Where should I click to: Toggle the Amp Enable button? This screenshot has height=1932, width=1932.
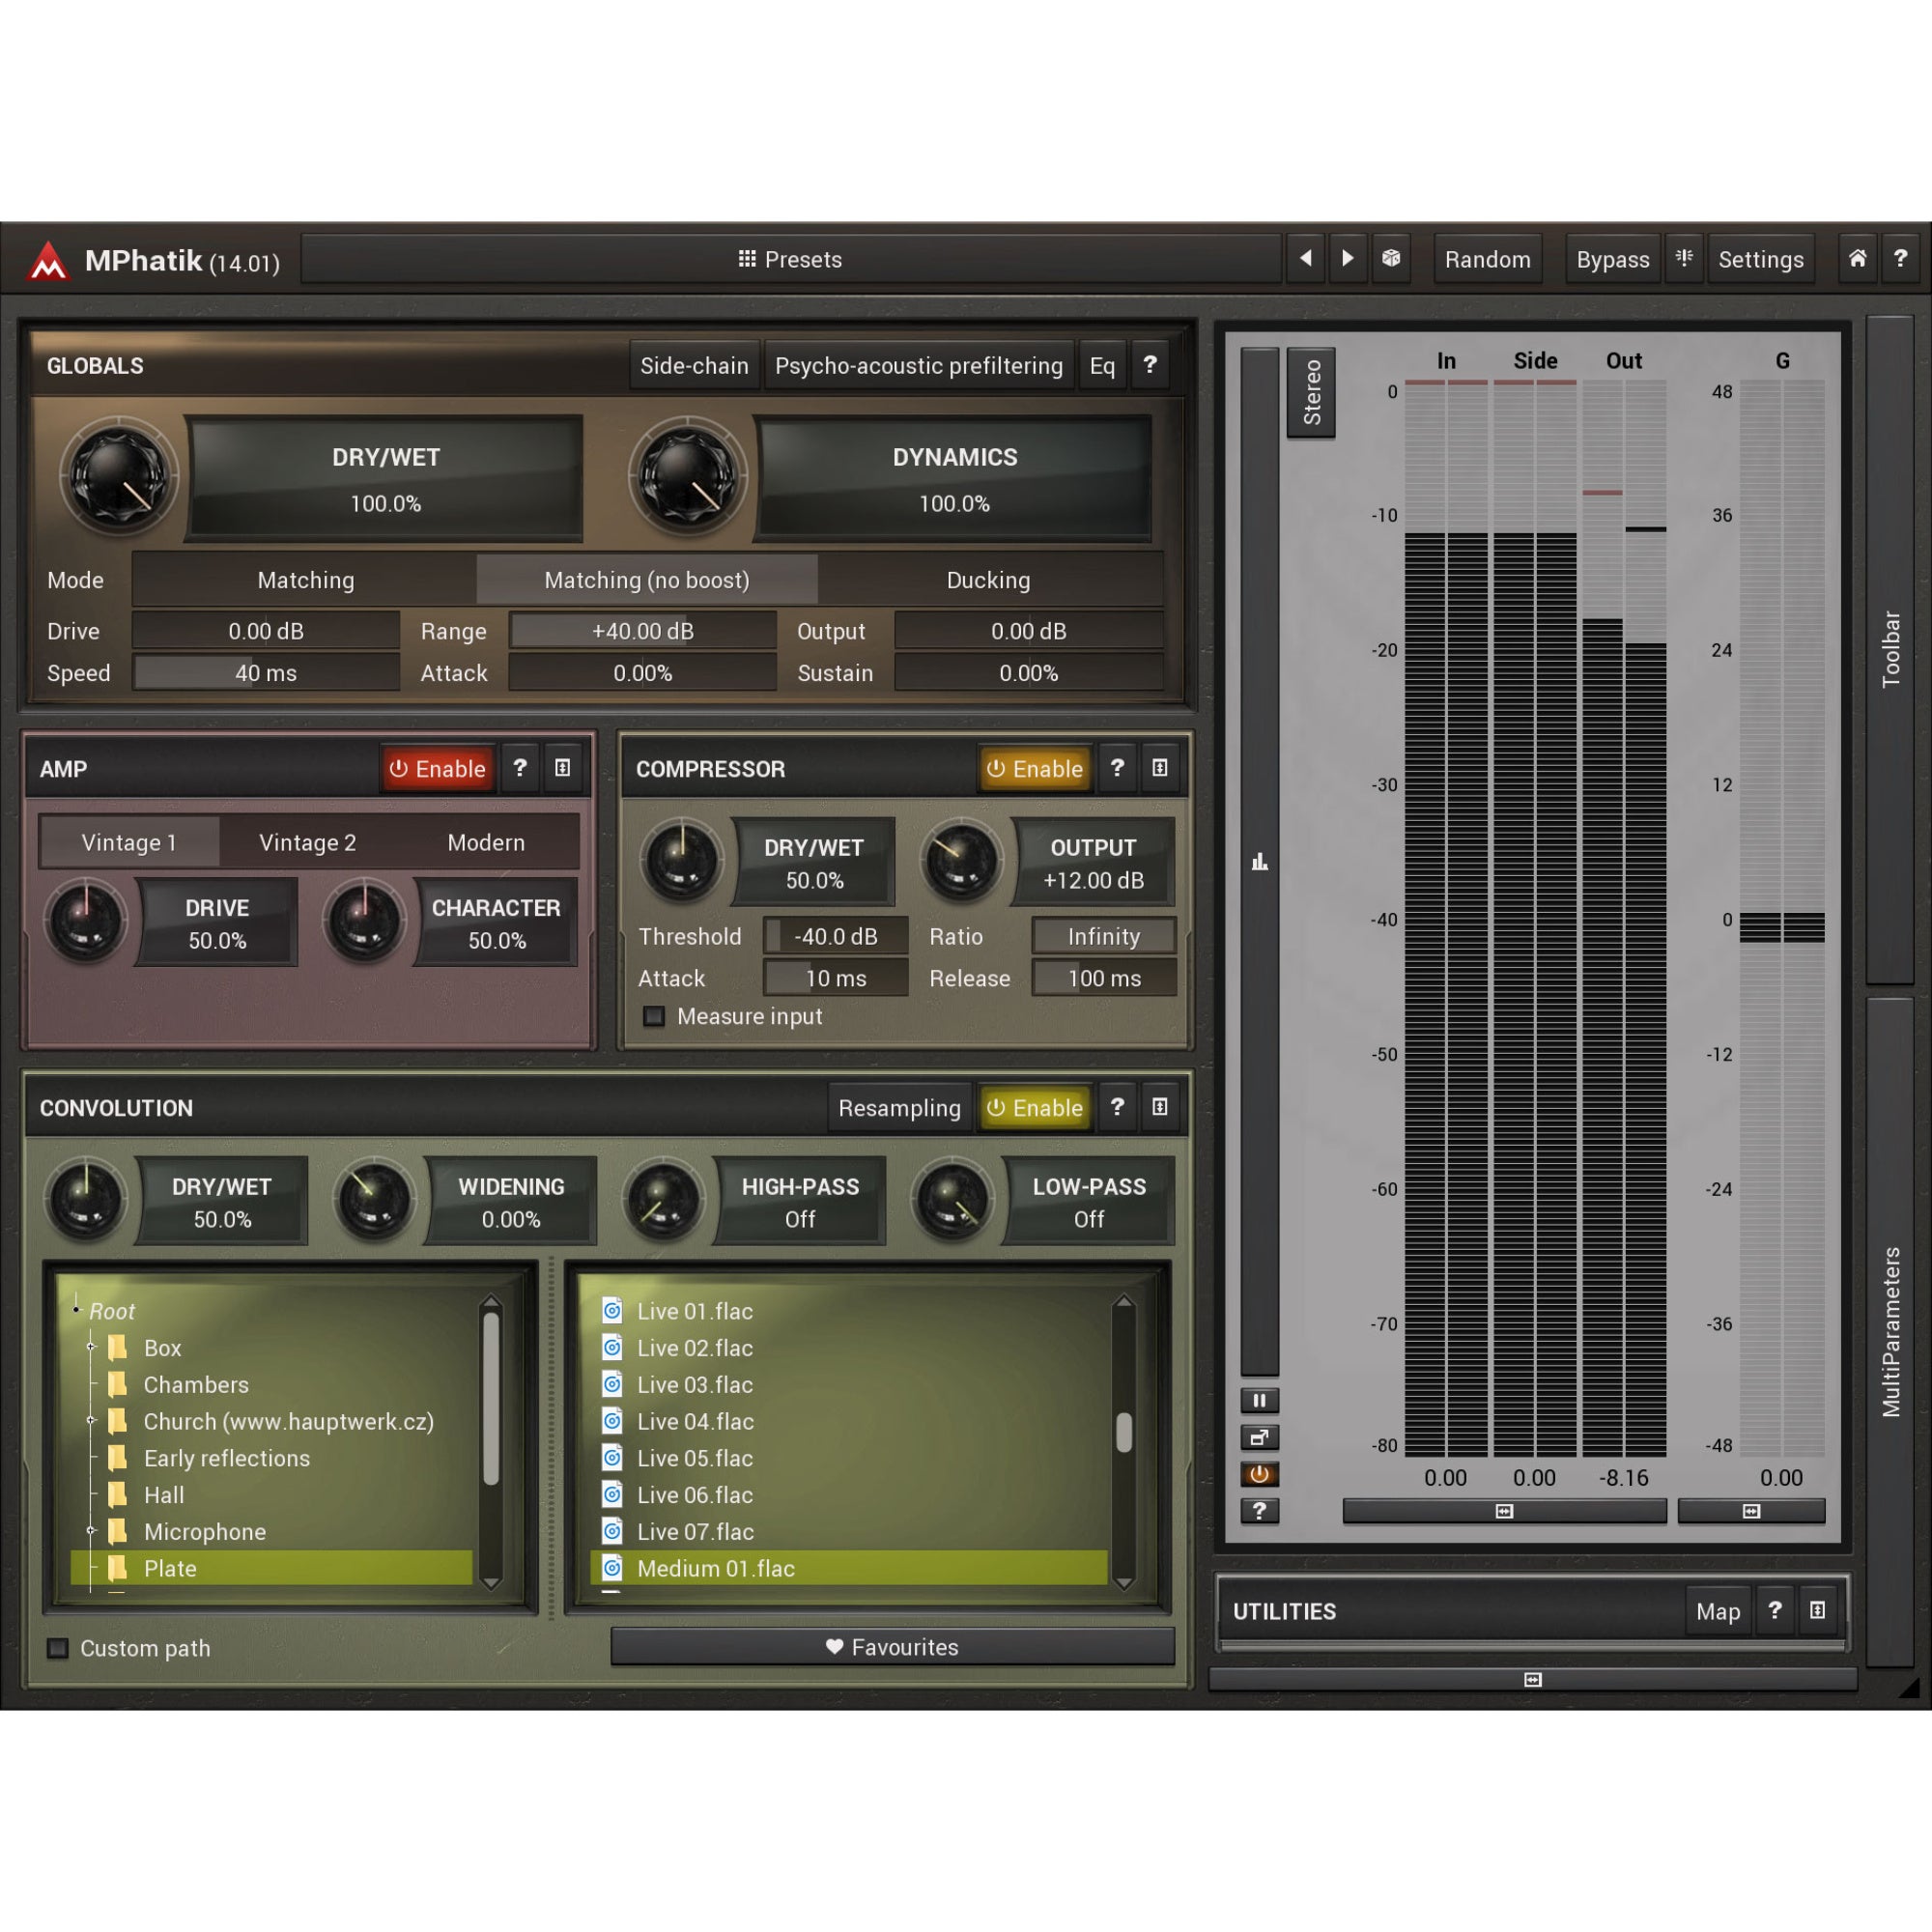click(437, 768)
